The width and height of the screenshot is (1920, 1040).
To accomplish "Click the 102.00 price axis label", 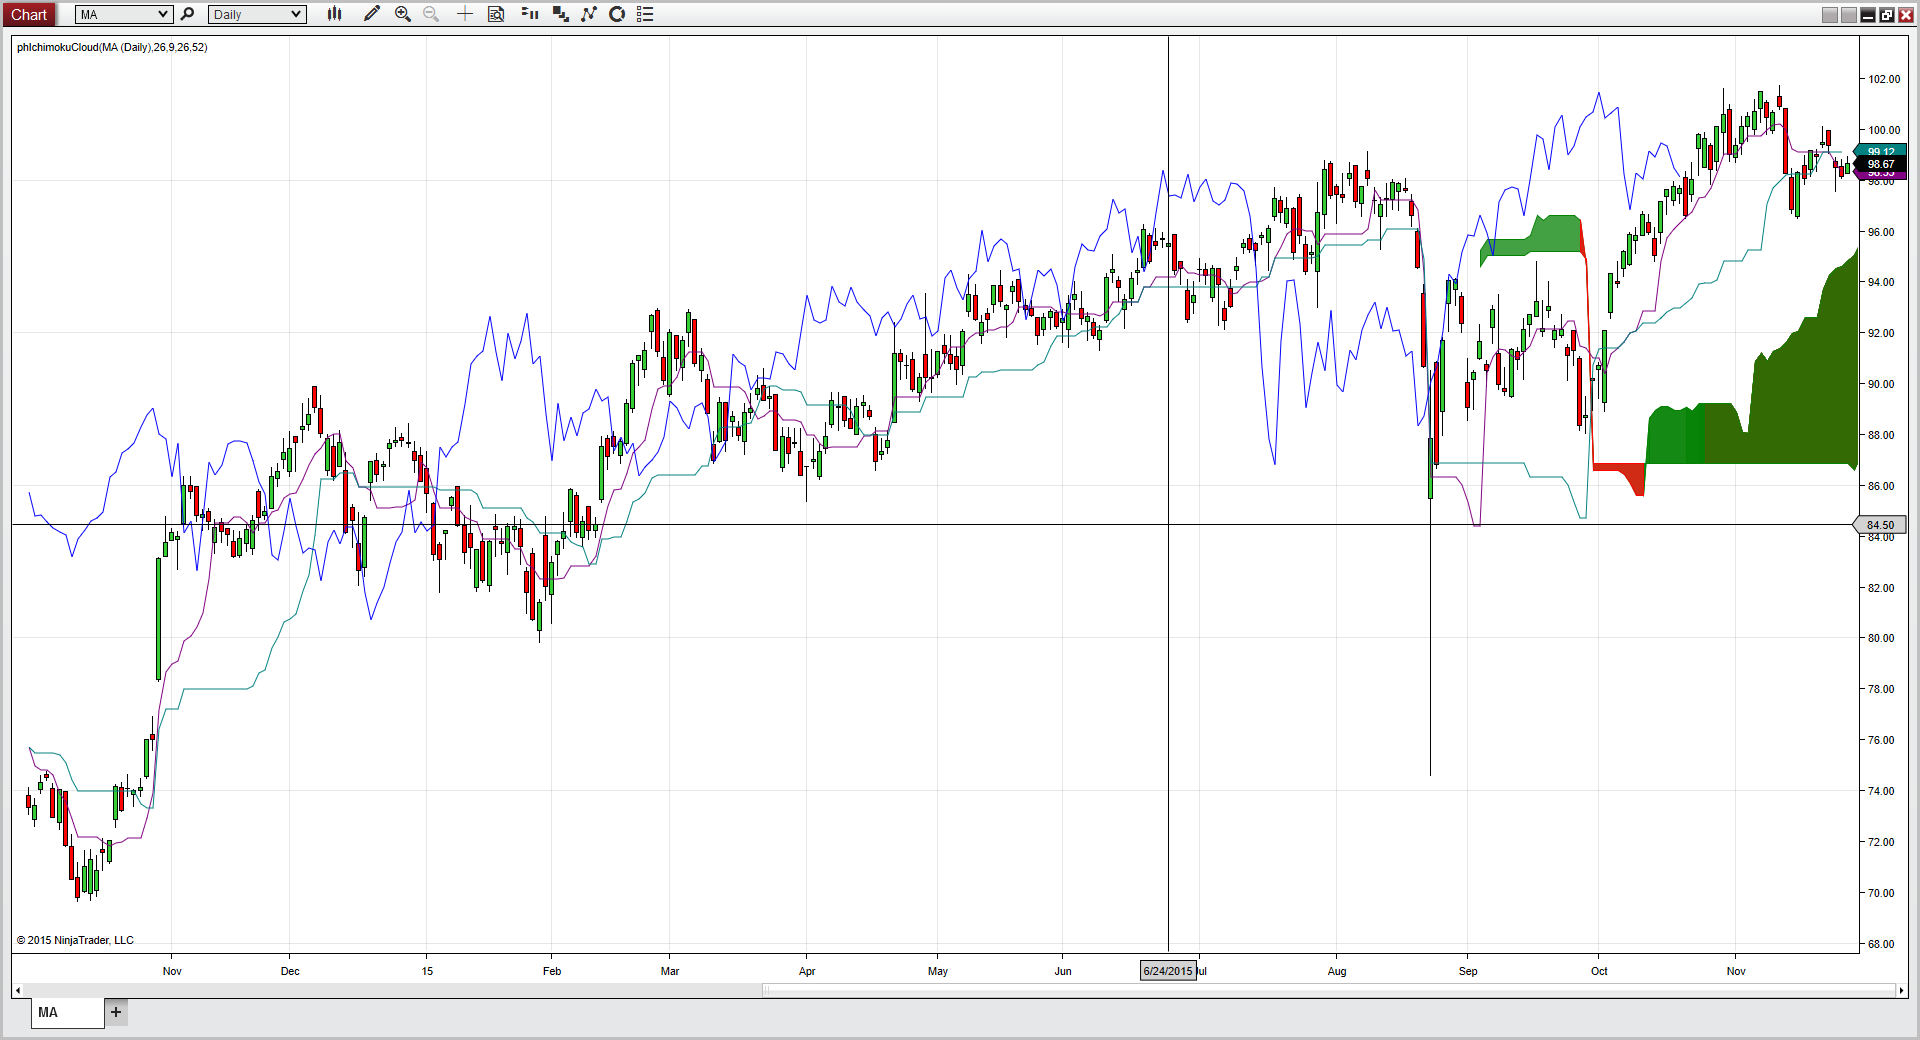I will point(1884,79).
